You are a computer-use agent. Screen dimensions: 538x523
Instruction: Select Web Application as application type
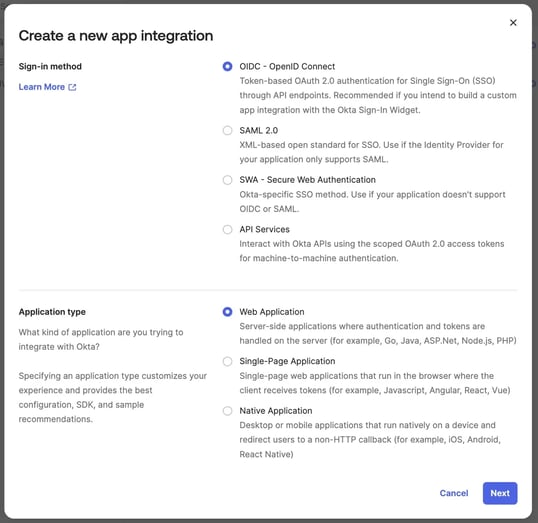click(x=227, y=312)
